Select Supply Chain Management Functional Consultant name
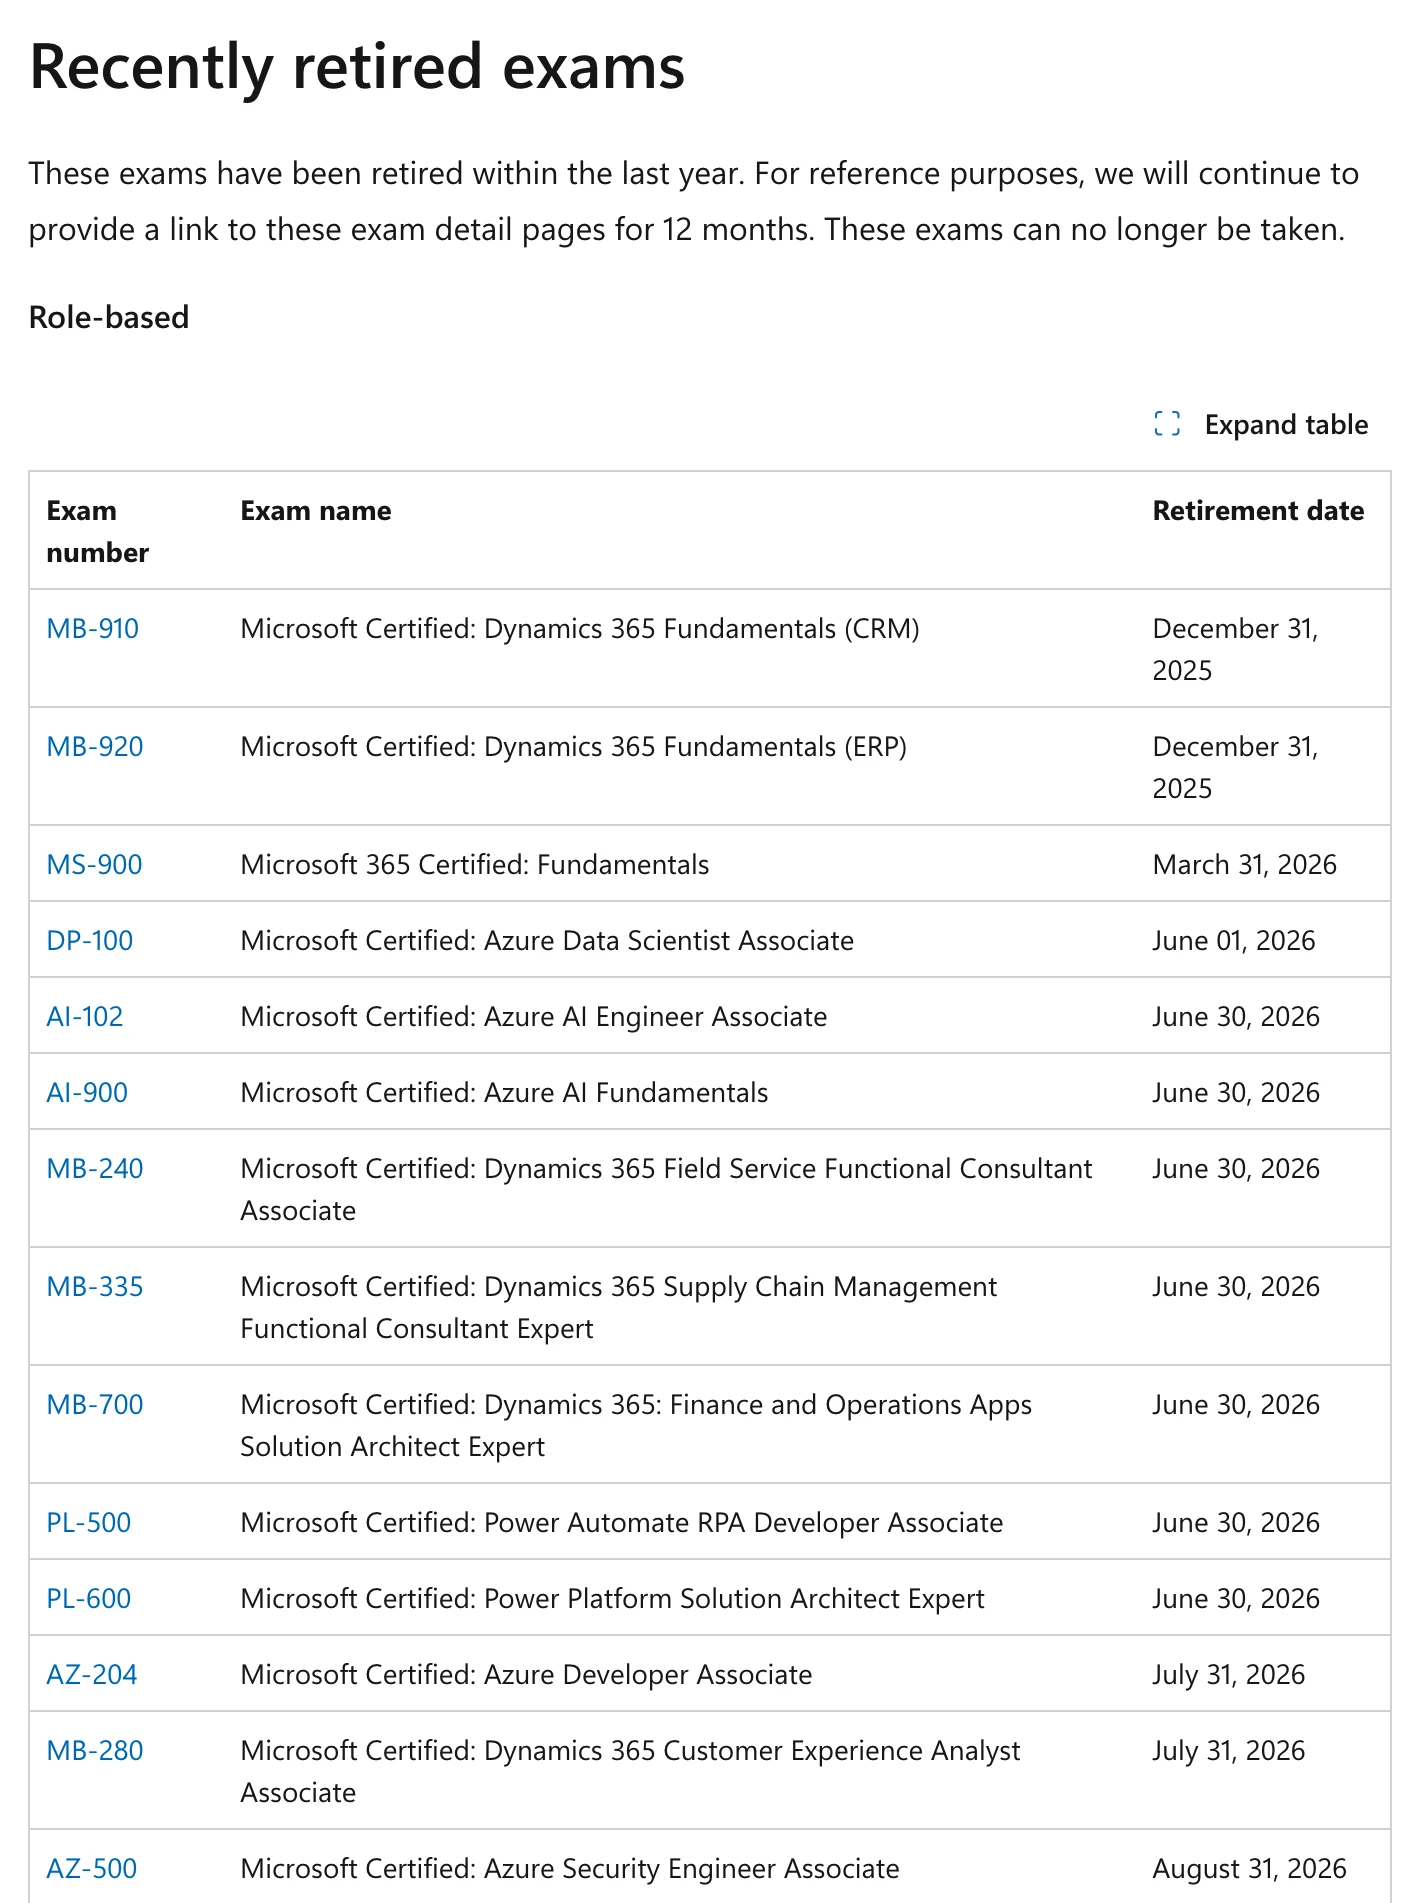Screen dimensions: 1420x1903 point(619,1308)
